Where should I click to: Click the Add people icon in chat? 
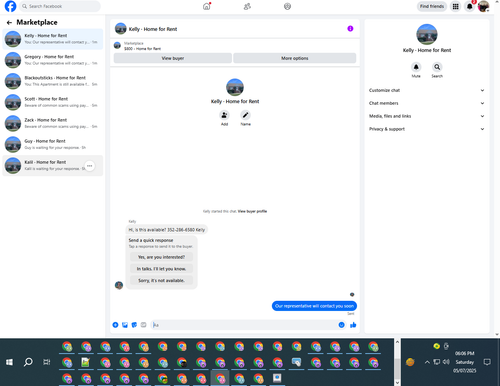224,115
